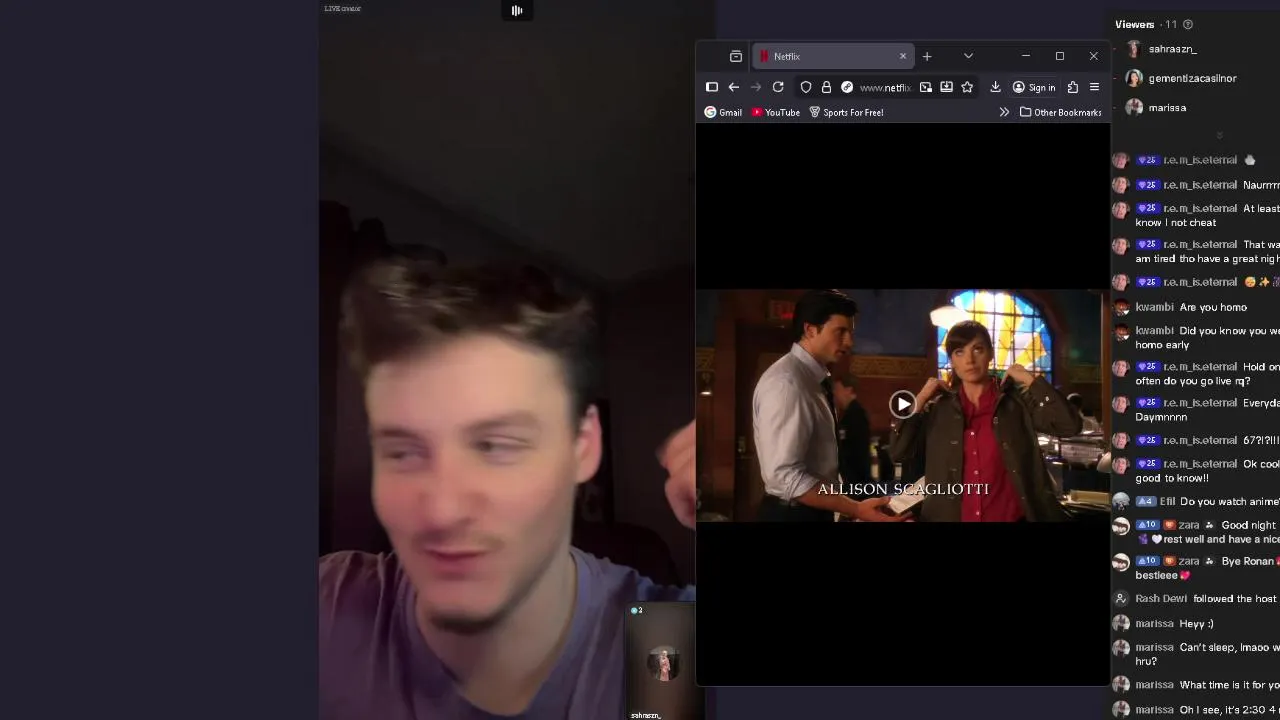Show more bookmarks chevron

pos(1004,112)
